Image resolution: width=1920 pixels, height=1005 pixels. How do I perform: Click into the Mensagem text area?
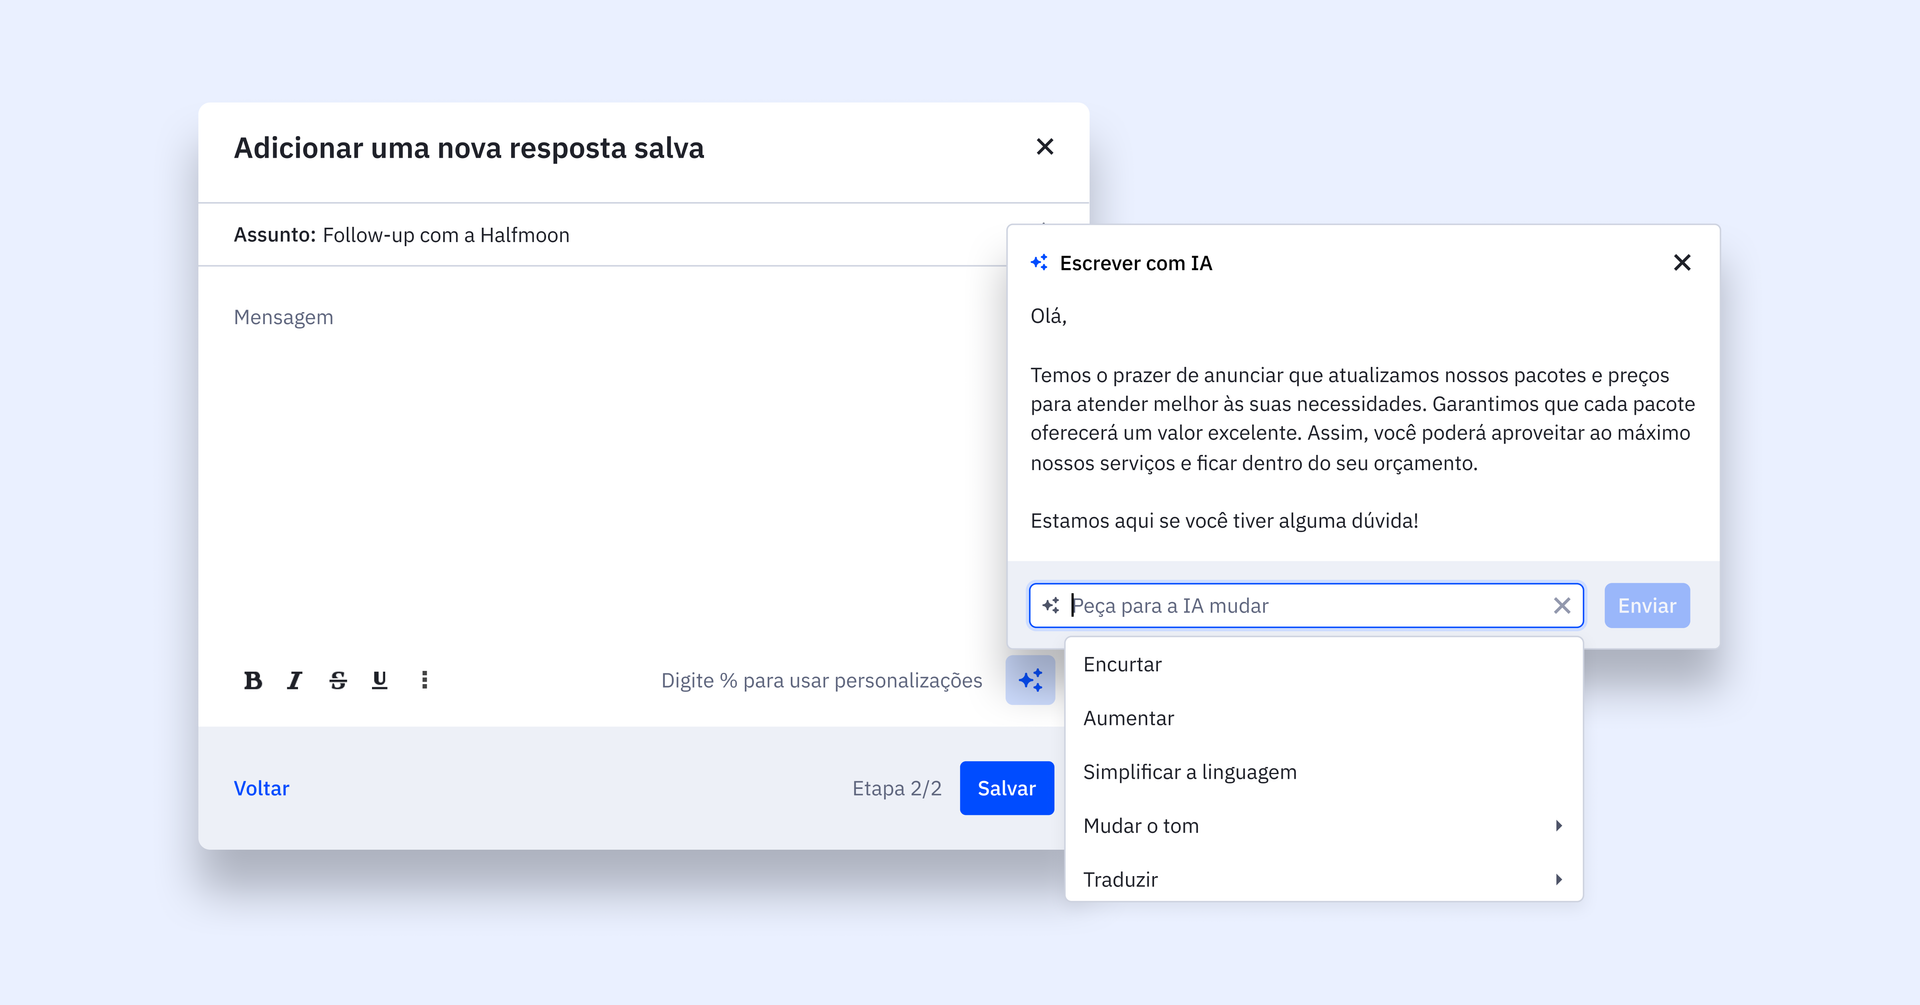point(600,450)
